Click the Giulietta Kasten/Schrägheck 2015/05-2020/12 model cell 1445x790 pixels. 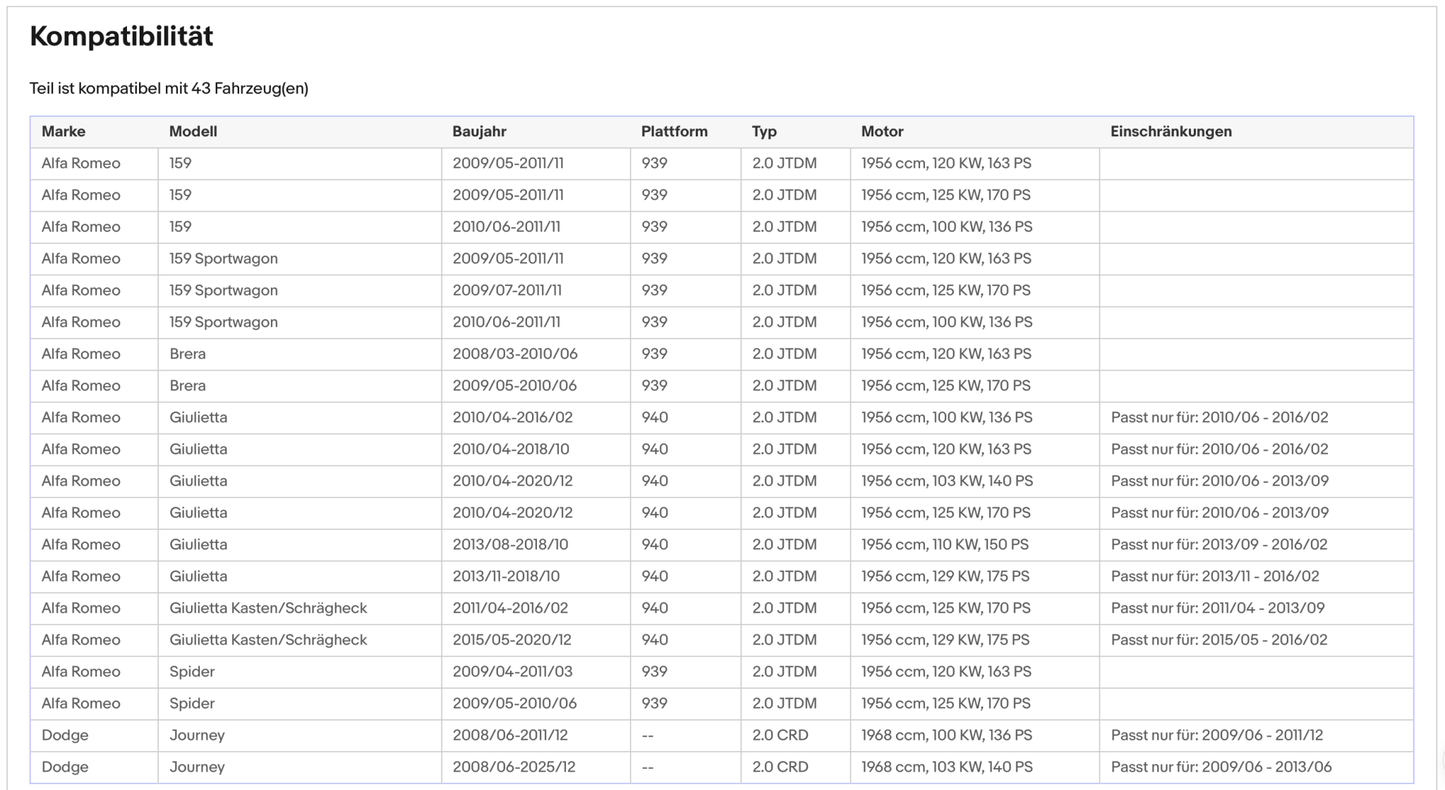pyautogui.click(x=300, y=640)
